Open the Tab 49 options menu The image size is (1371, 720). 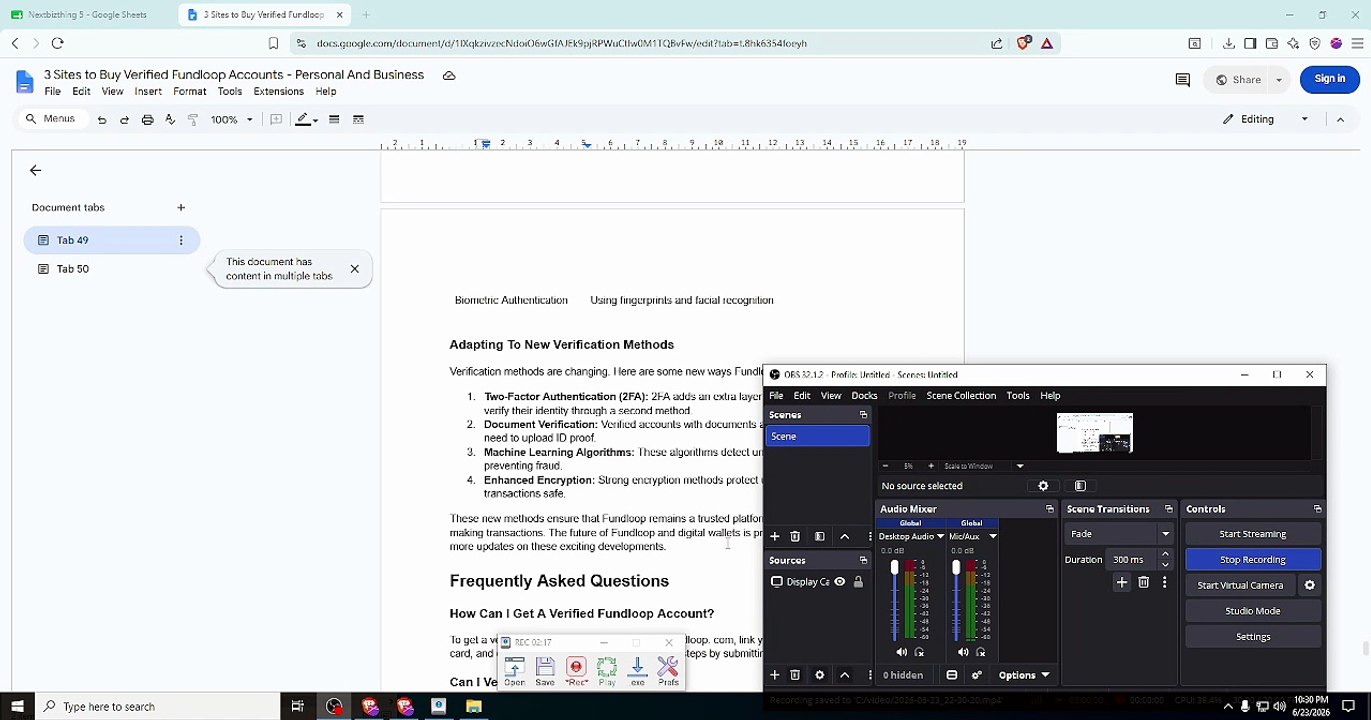click(x=181, y=241)
